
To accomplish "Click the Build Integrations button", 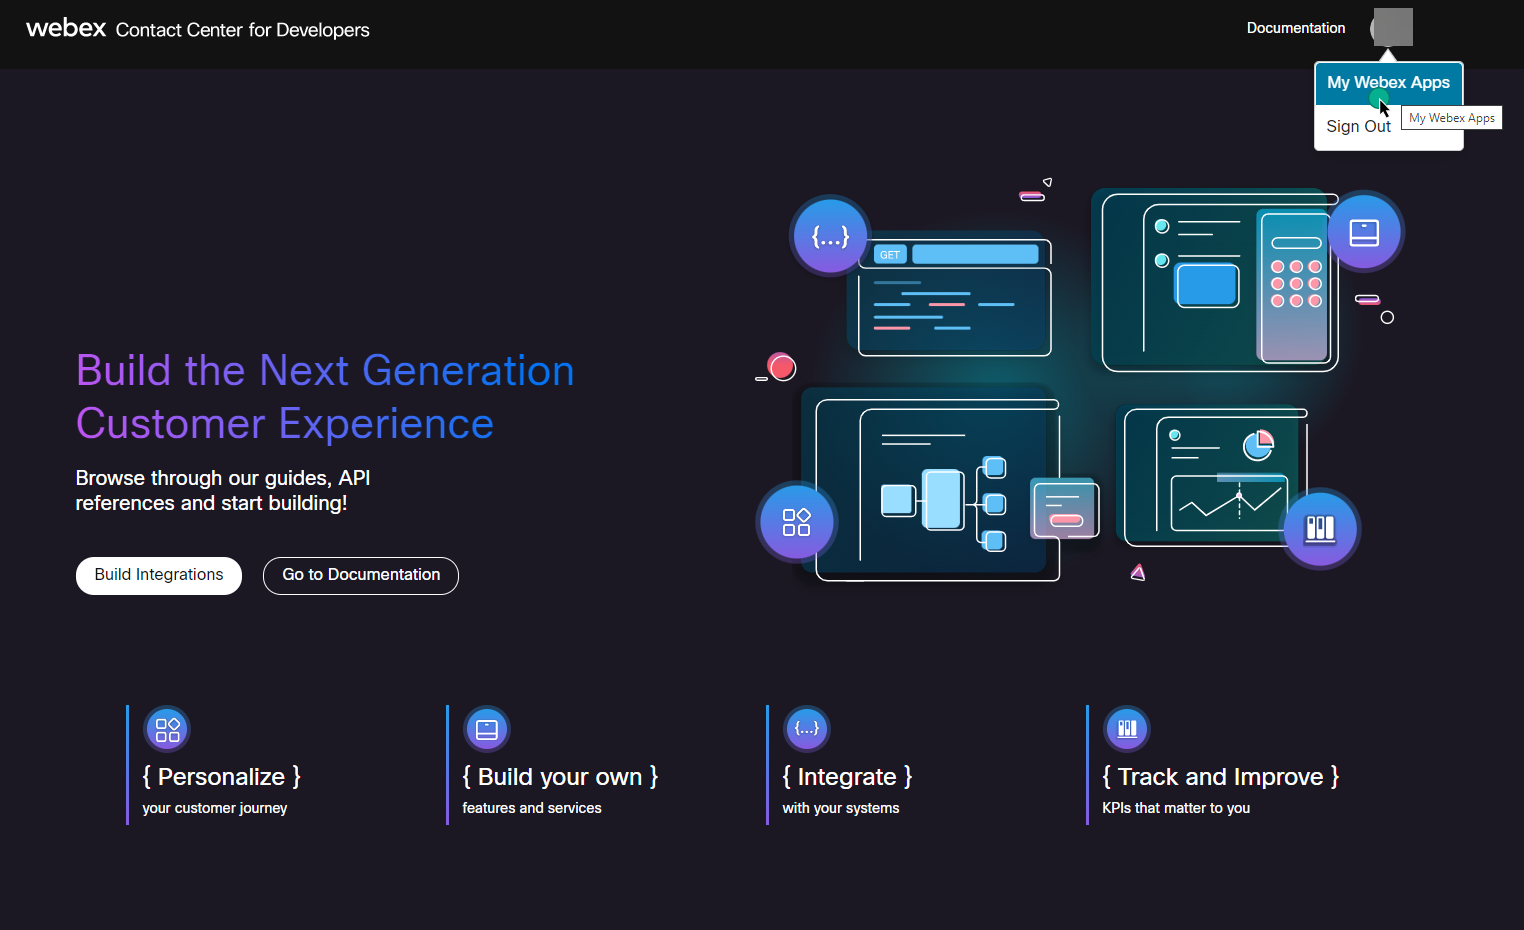I will pyautogui.click(x=158, y=575).
